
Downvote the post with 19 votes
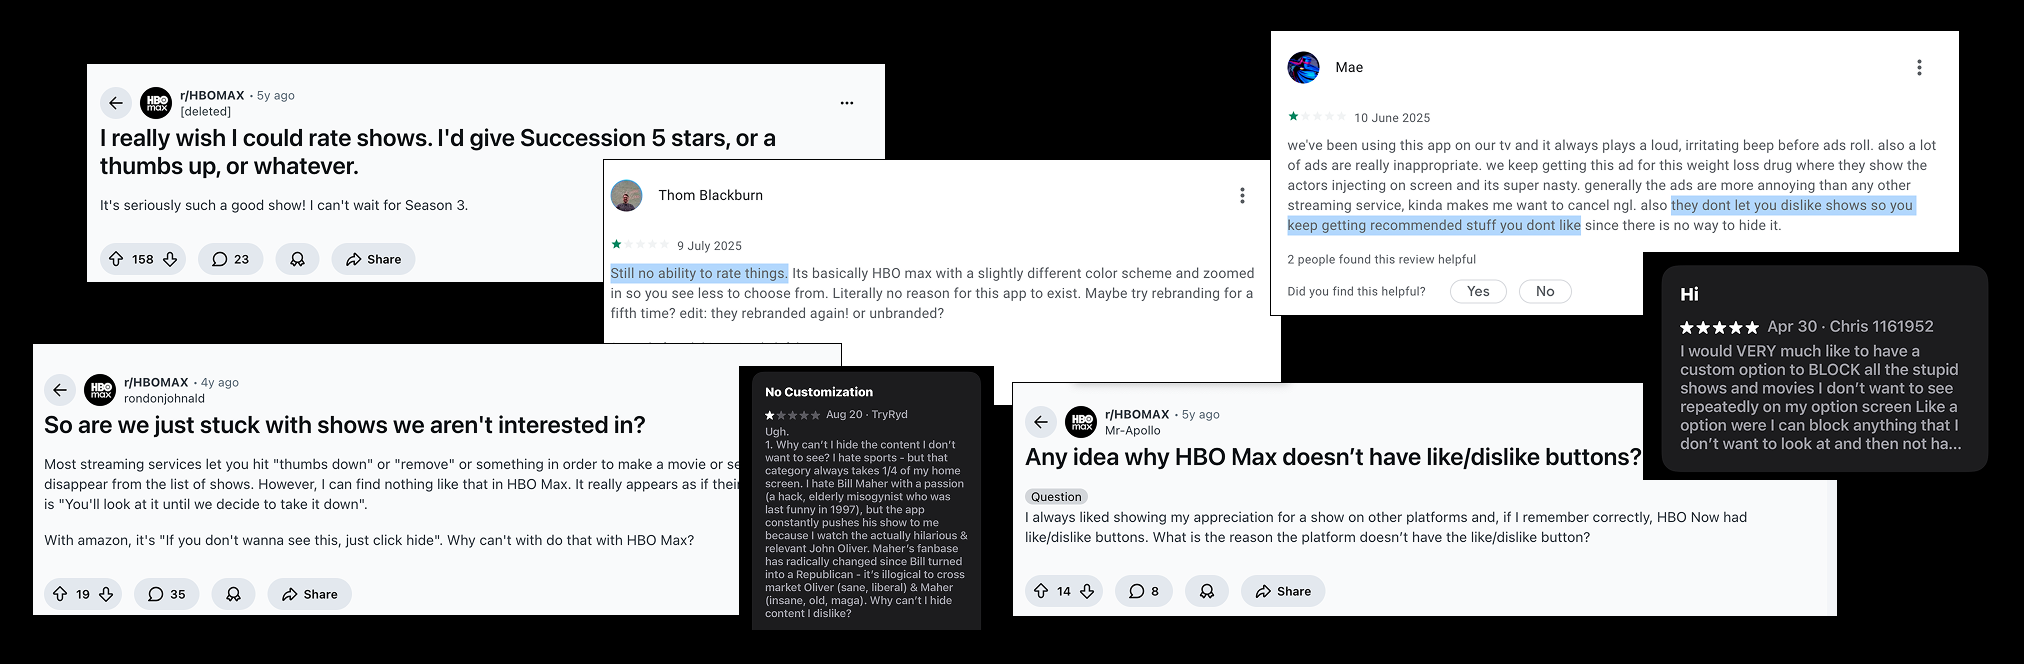click(106, 594)
